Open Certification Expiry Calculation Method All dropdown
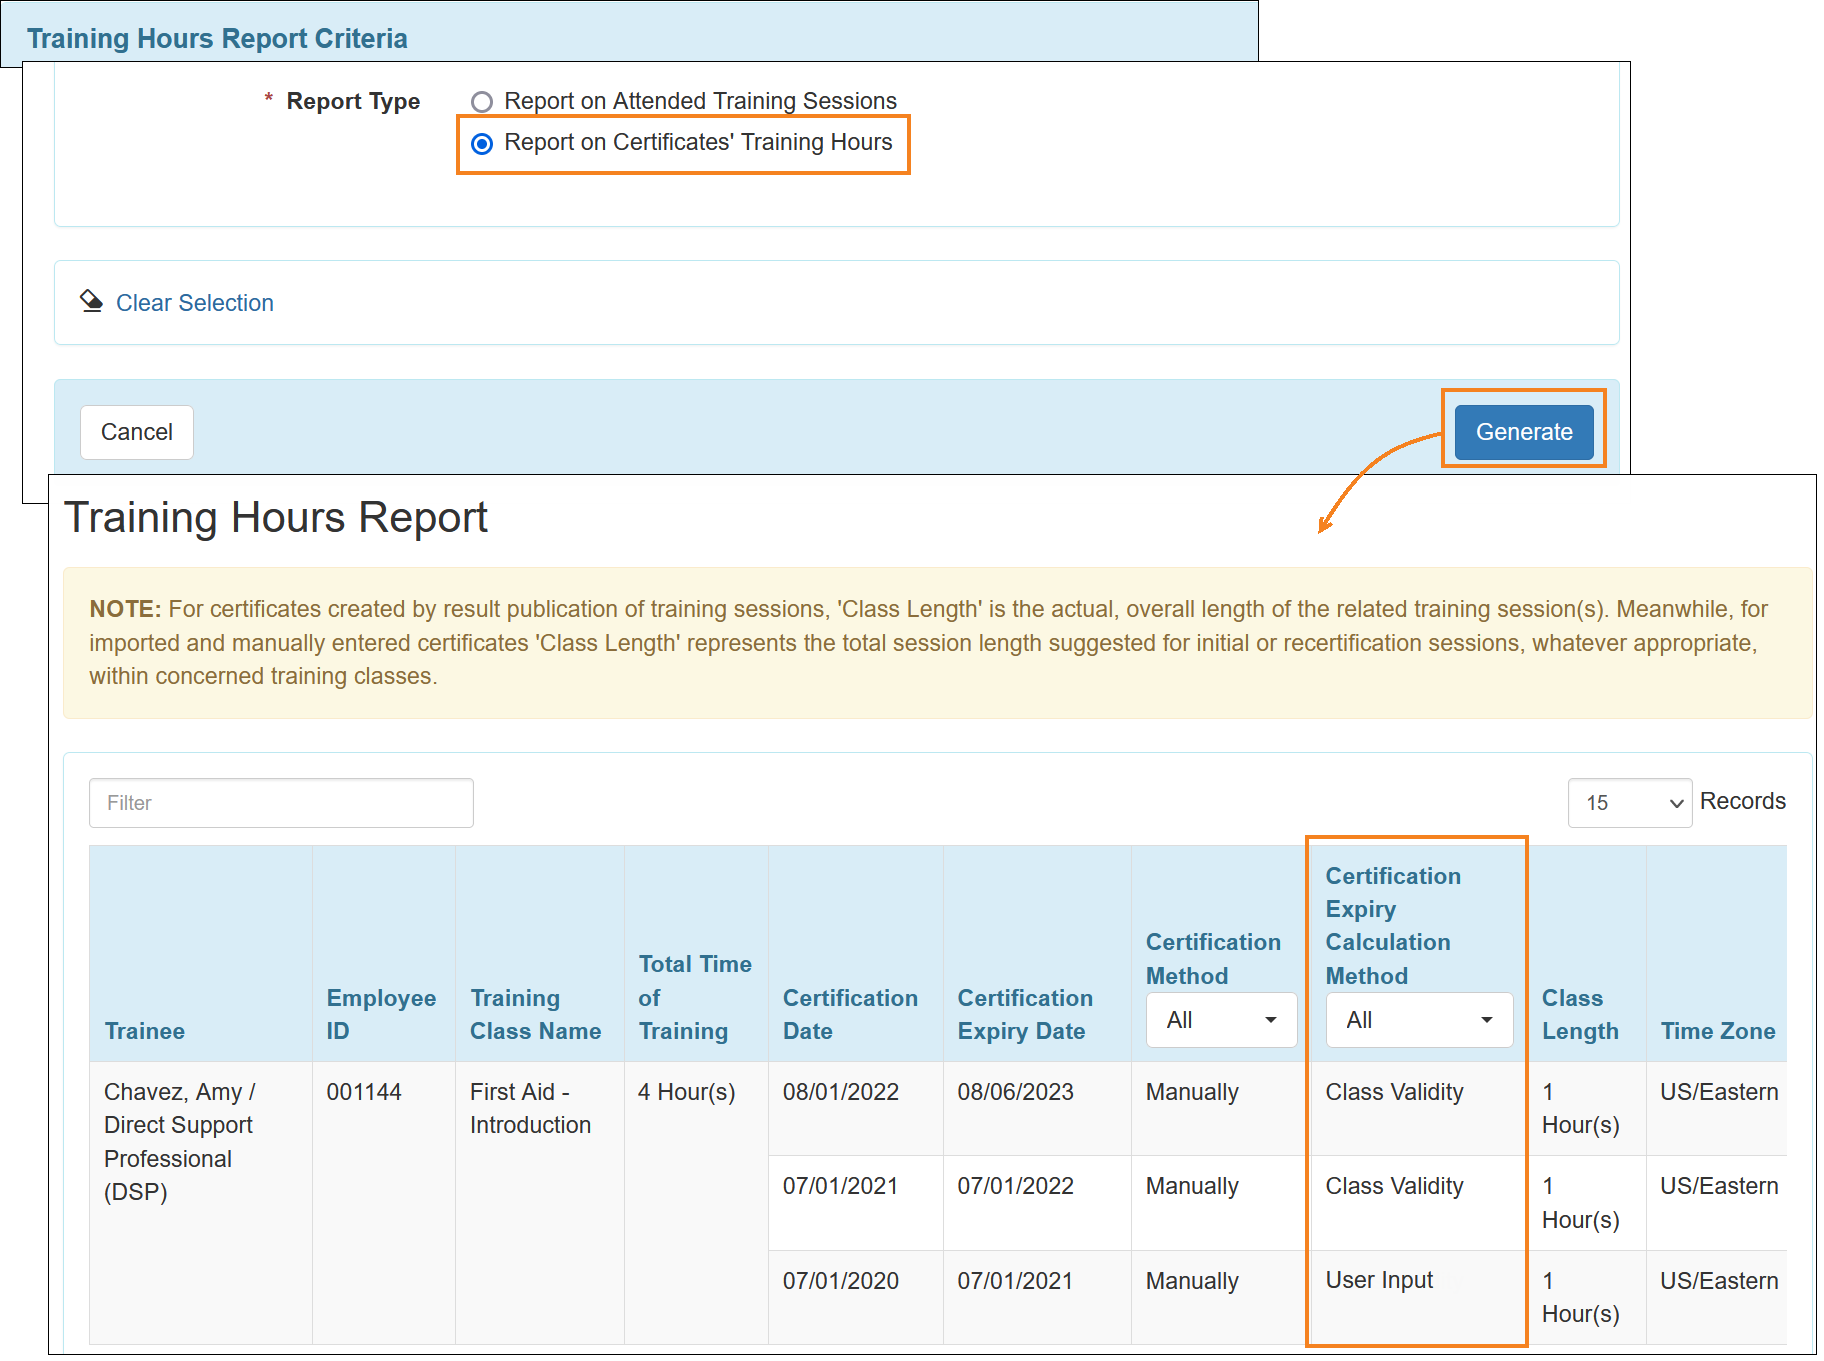 [1419, 1020]
